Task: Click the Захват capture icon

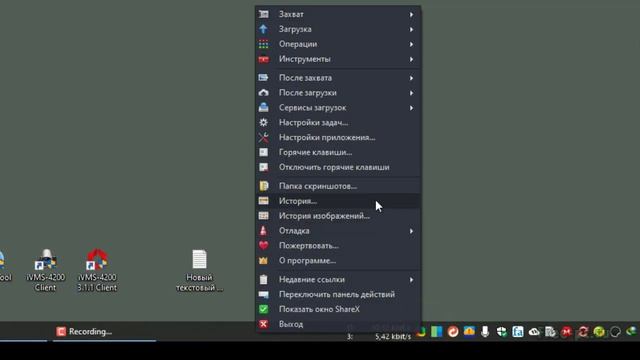Action: click(x=264, y=14)
